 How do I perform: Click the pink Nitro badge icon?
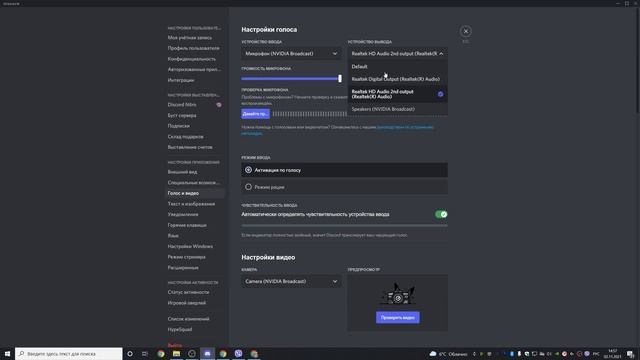[x=219, y=105]
